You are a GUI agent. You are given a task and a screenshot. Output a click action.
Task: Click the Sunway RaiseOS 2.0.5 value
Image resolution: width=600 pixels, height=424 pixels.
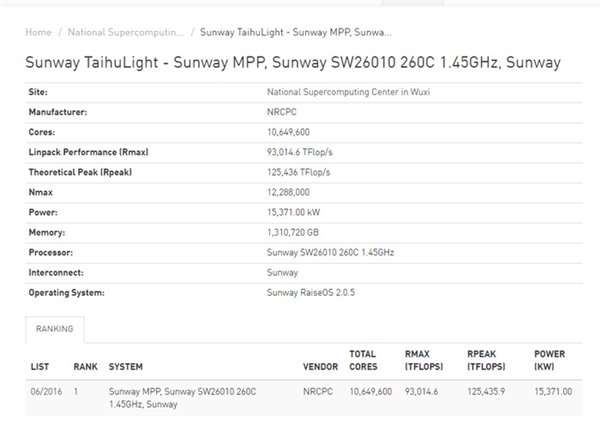(312, 292)
